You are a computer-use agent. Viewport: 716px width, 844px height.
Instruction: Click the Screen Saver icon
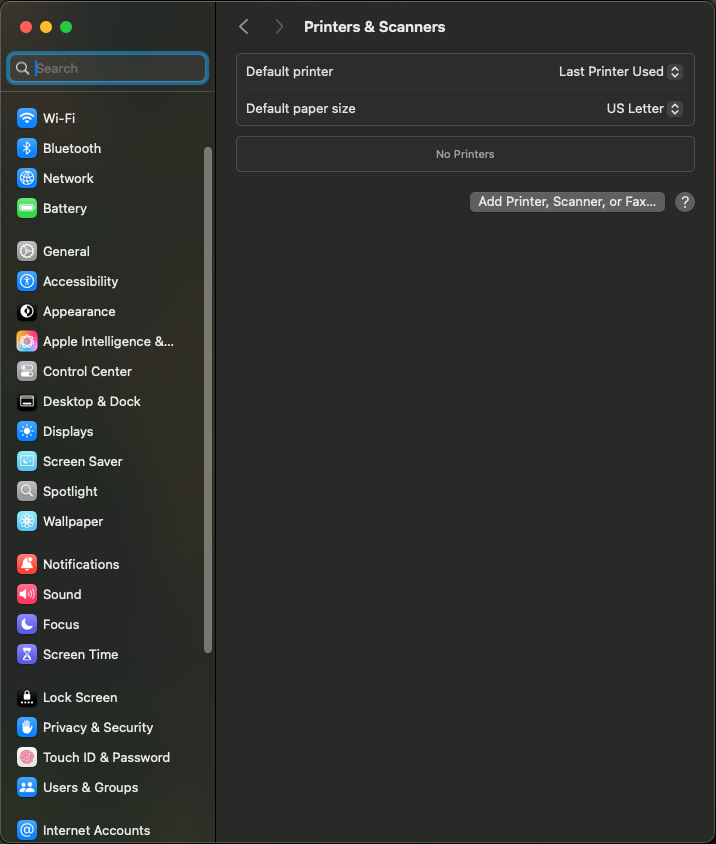27,461
